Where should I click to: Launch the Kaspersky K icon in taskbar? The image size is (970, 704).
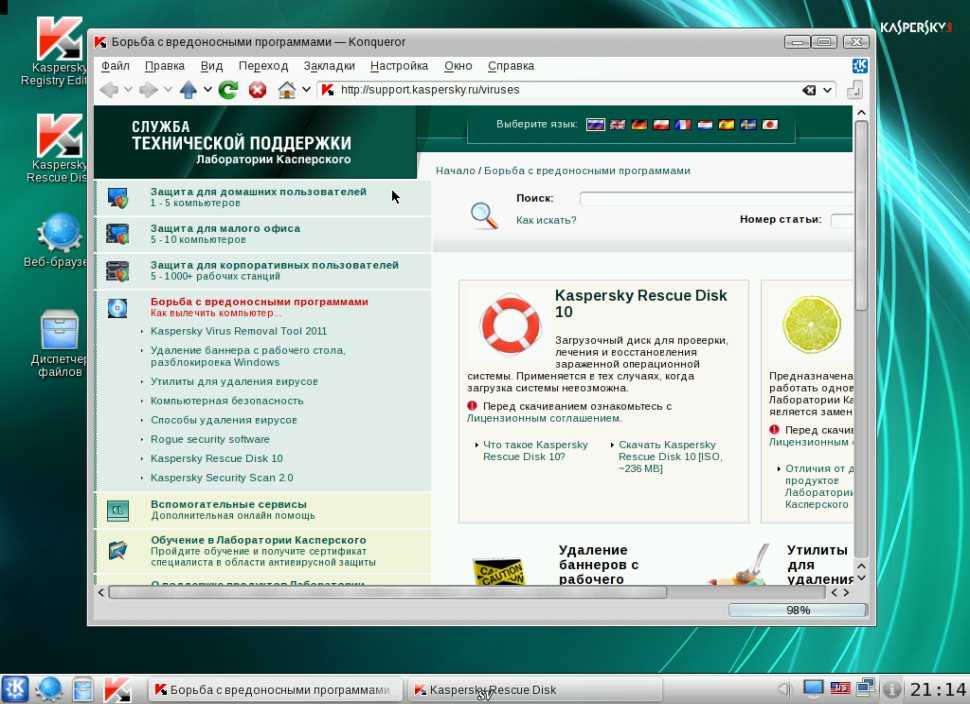[117, 689]
